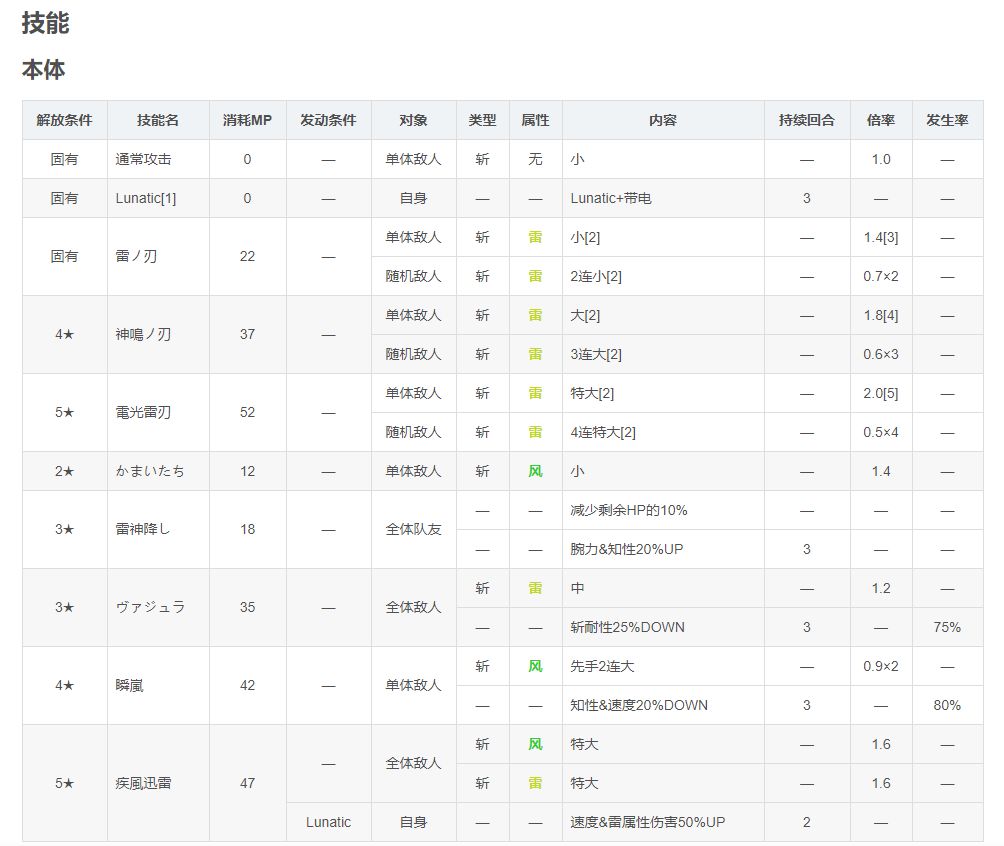Click the 无 attribute of 通常攻击

pos(535,159)
